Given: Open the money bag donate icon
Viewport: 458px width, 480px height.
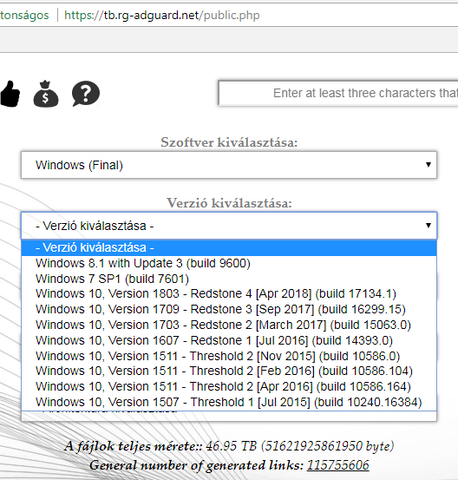Looking at the screenshot, I should (x=46, y=94).
